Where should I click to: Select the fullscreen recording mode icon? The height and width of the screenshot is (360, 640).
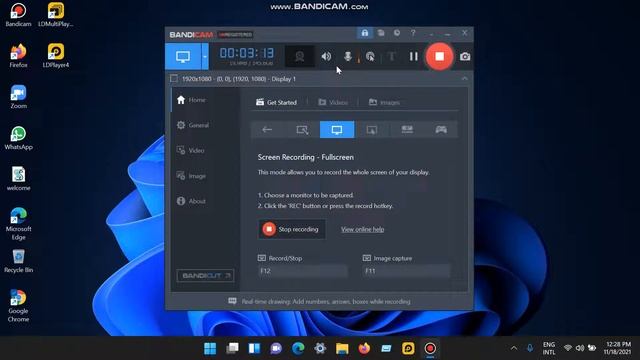[337, 130]
